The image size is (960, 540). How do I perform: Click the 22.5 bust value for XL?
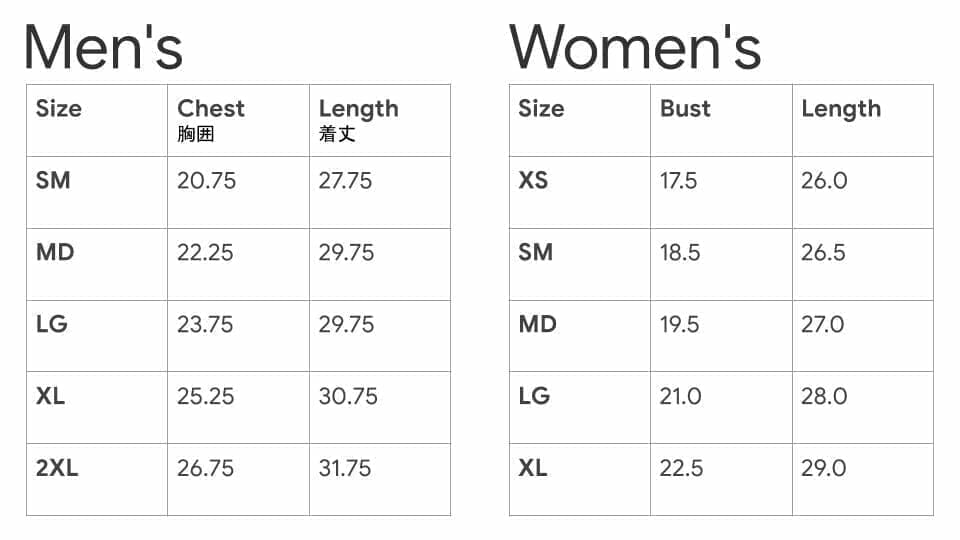681,468
